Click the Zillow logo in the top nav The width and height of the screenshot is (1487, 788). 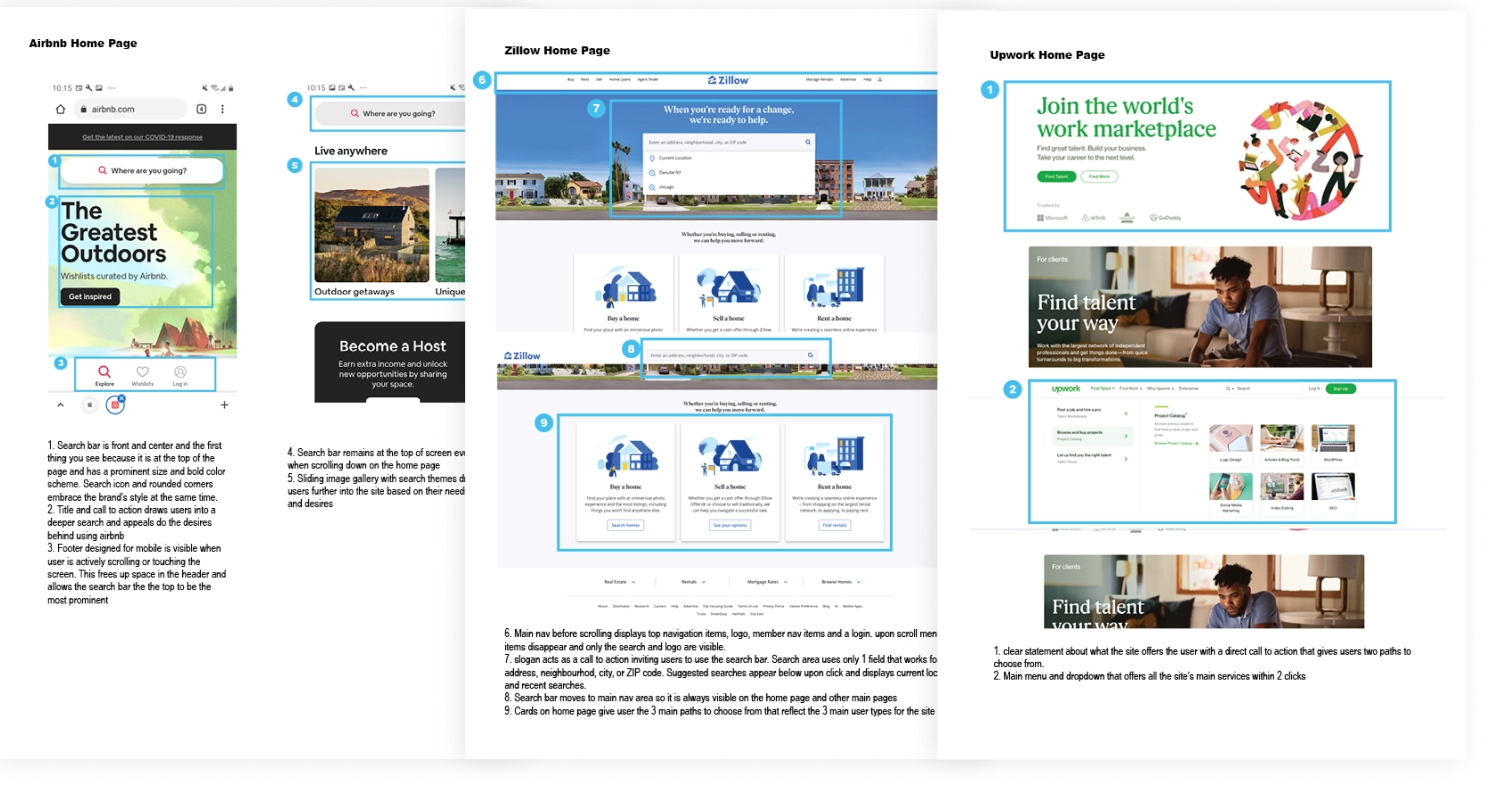click(x=729, y=80)
